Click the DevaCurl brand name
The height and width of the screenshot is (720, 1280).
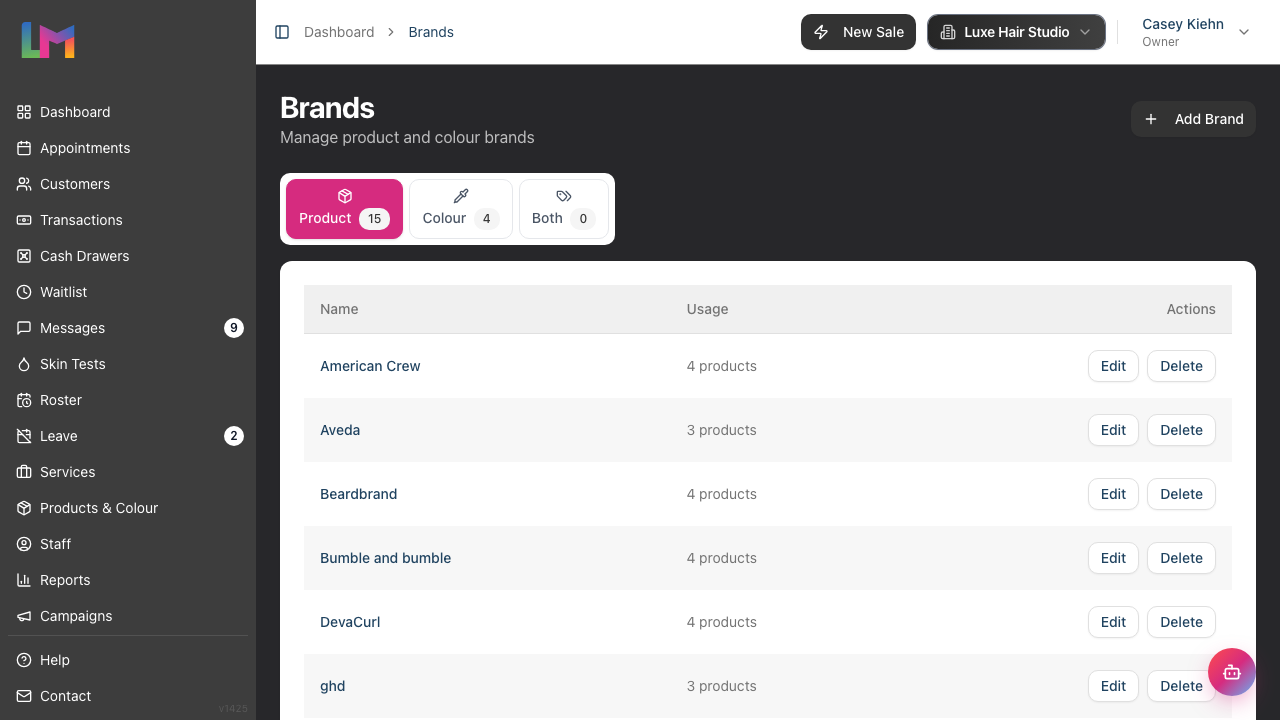click(x=350, y=622)
